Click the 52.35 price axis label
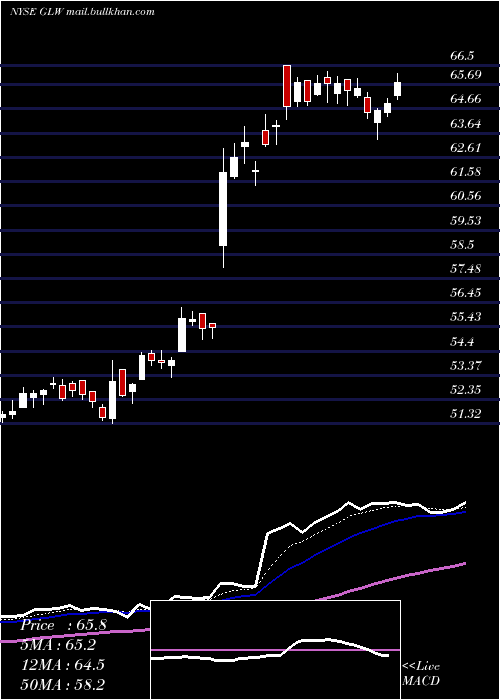 (x=466, y=390)
